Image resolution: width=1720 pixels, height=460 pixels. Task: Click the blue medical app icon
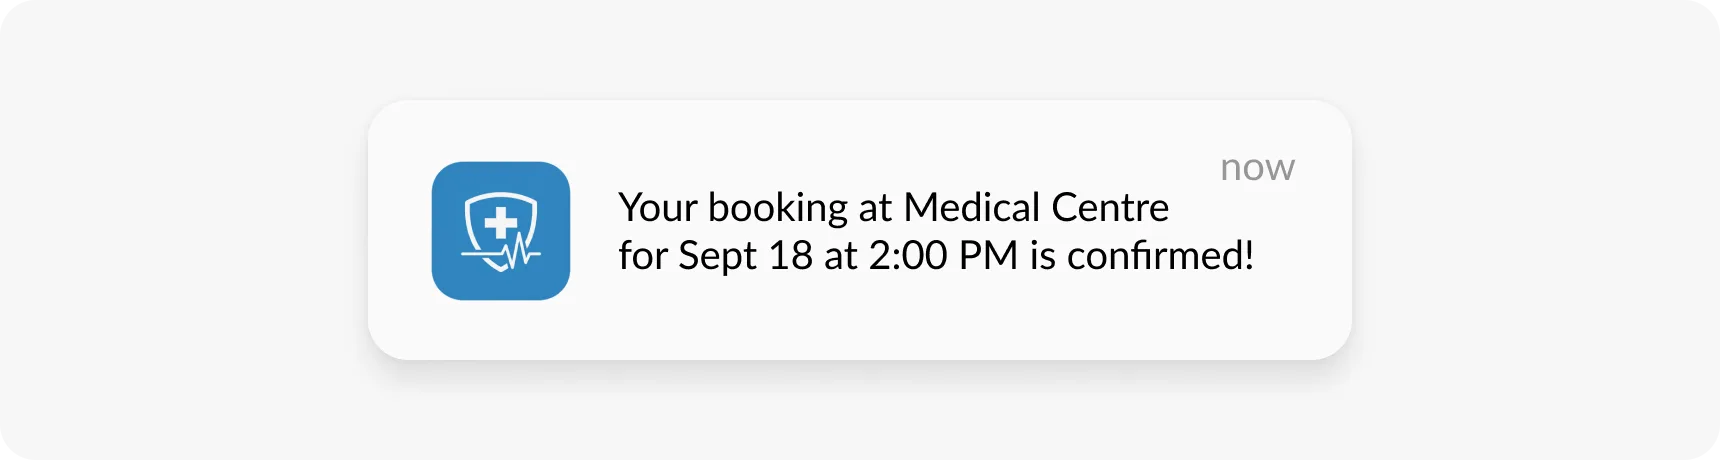500,231
